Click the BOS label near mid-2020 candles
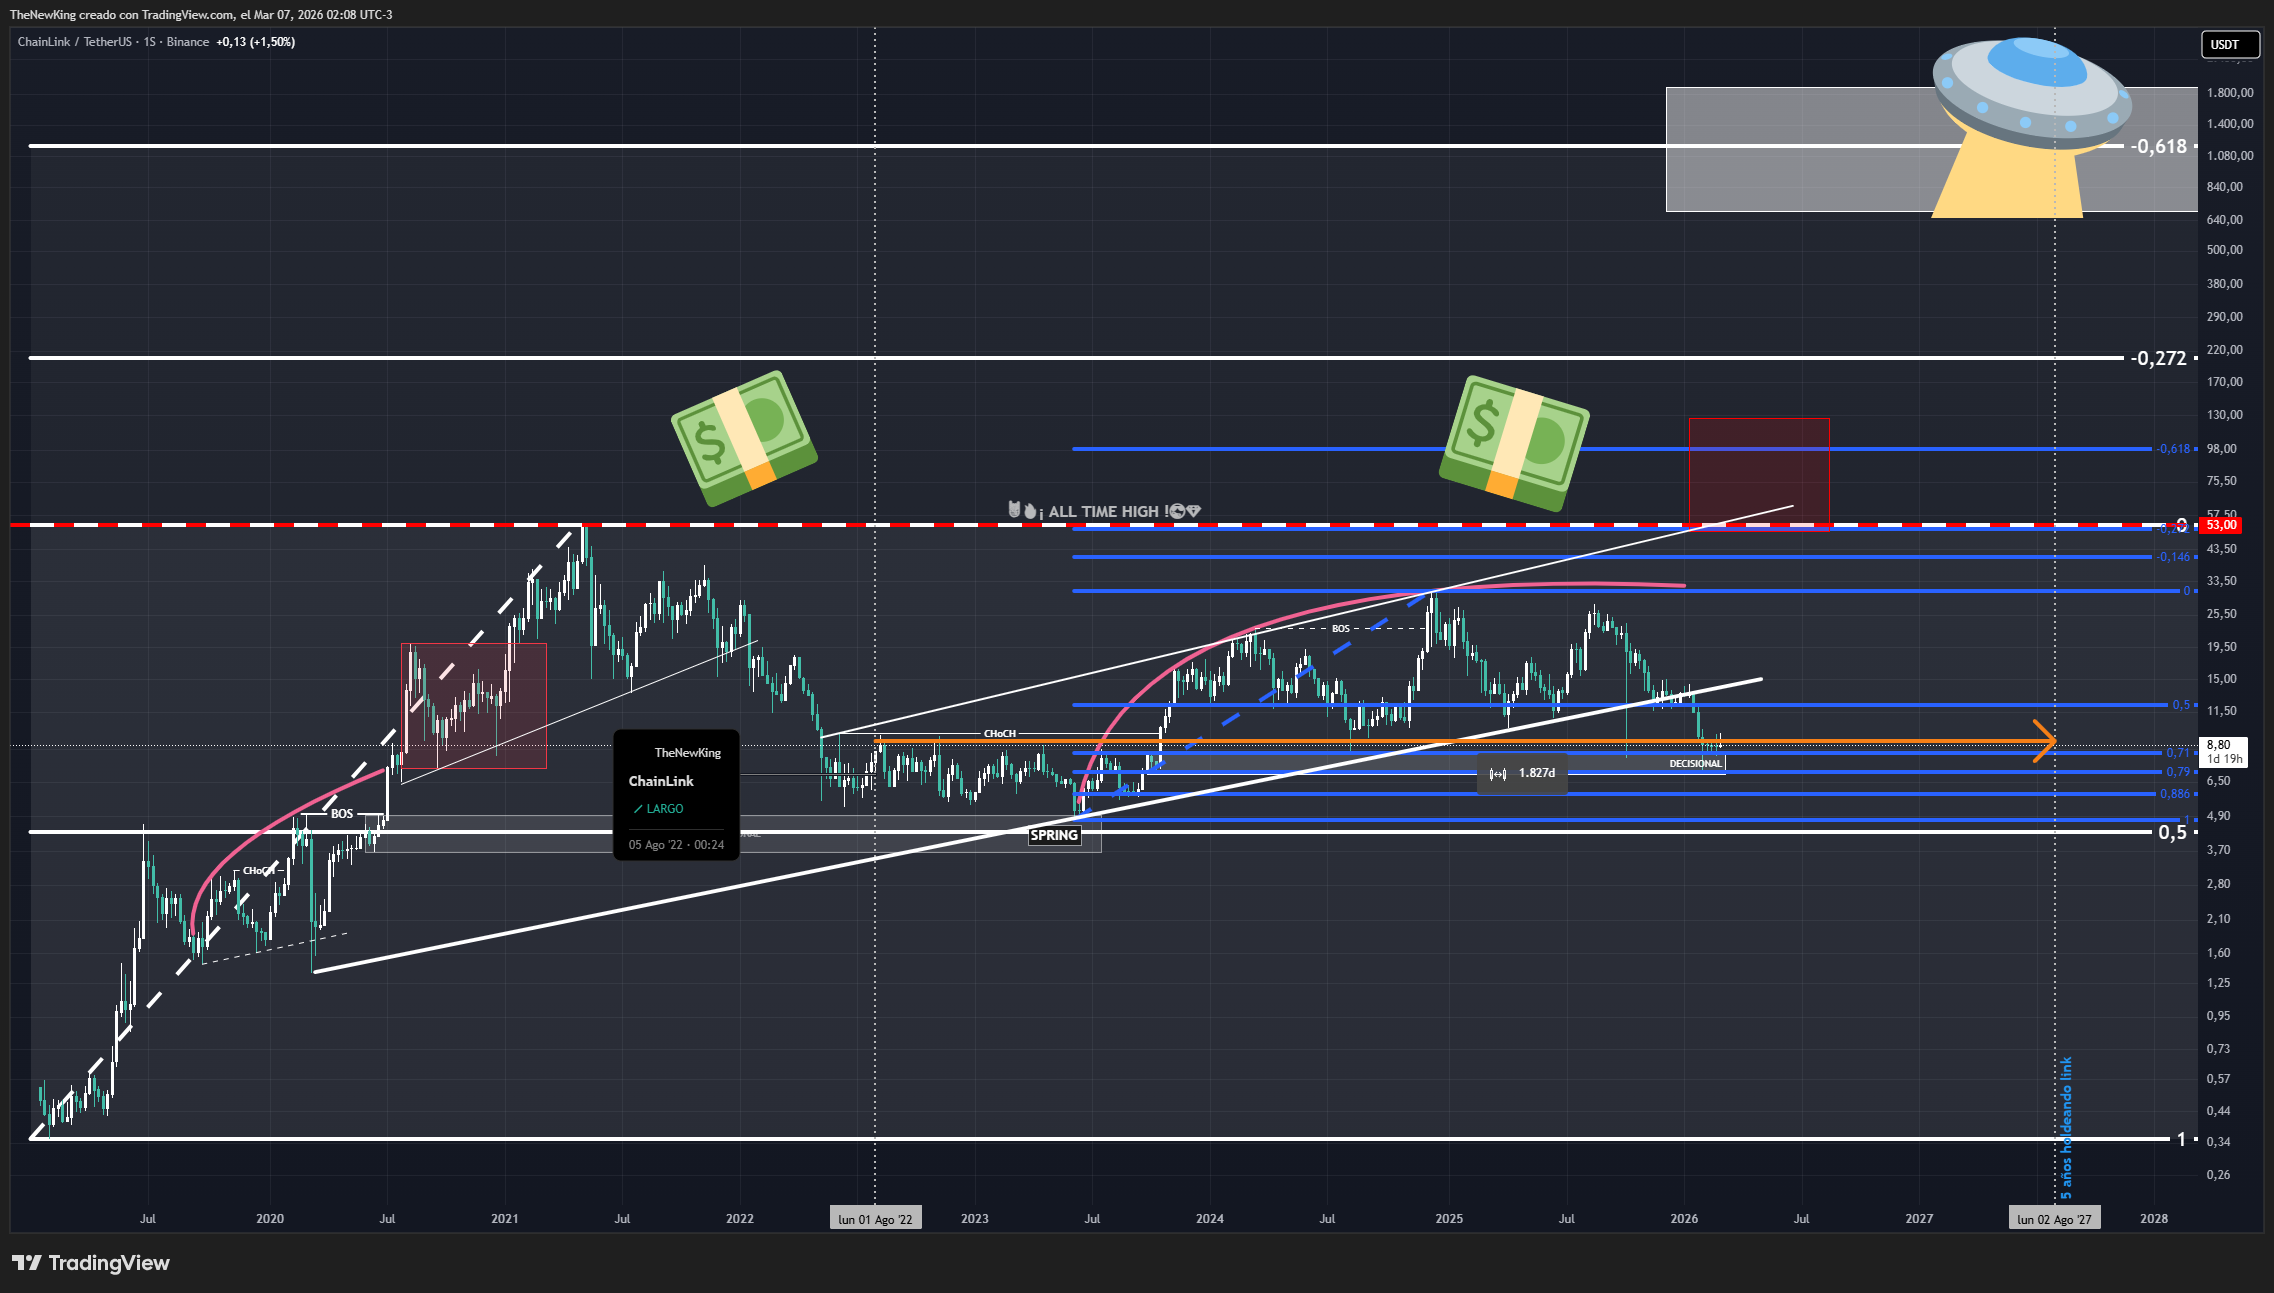Viewport: 2274px width, 1293px height. (x=342, y=814)
